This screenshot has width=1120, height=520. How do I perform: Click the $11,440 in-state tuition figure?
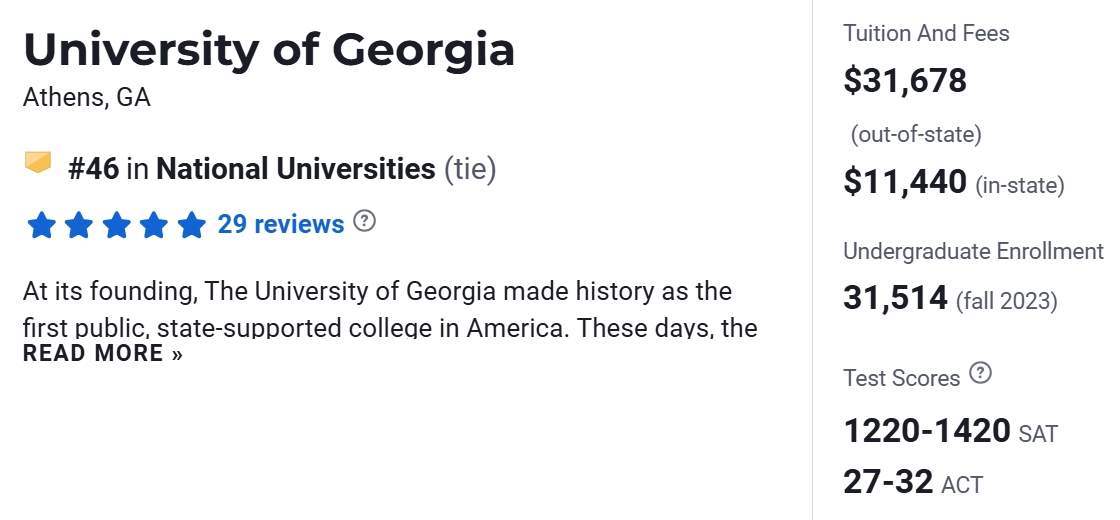click(905, 181)
